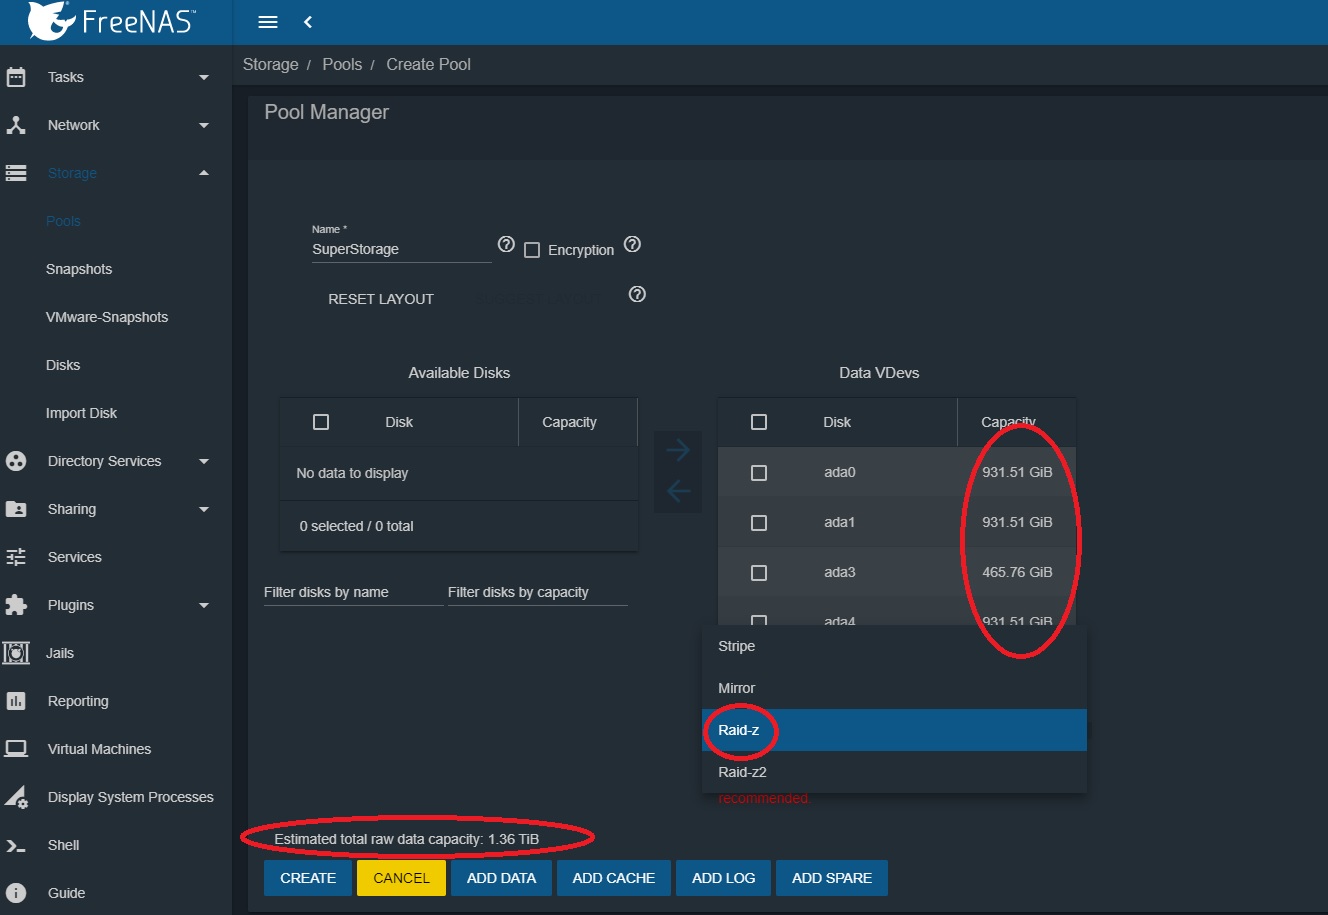Click Display System Processes icon
Image resolution: width=1328 pixels, height=915 pixels.
point(16,797)
